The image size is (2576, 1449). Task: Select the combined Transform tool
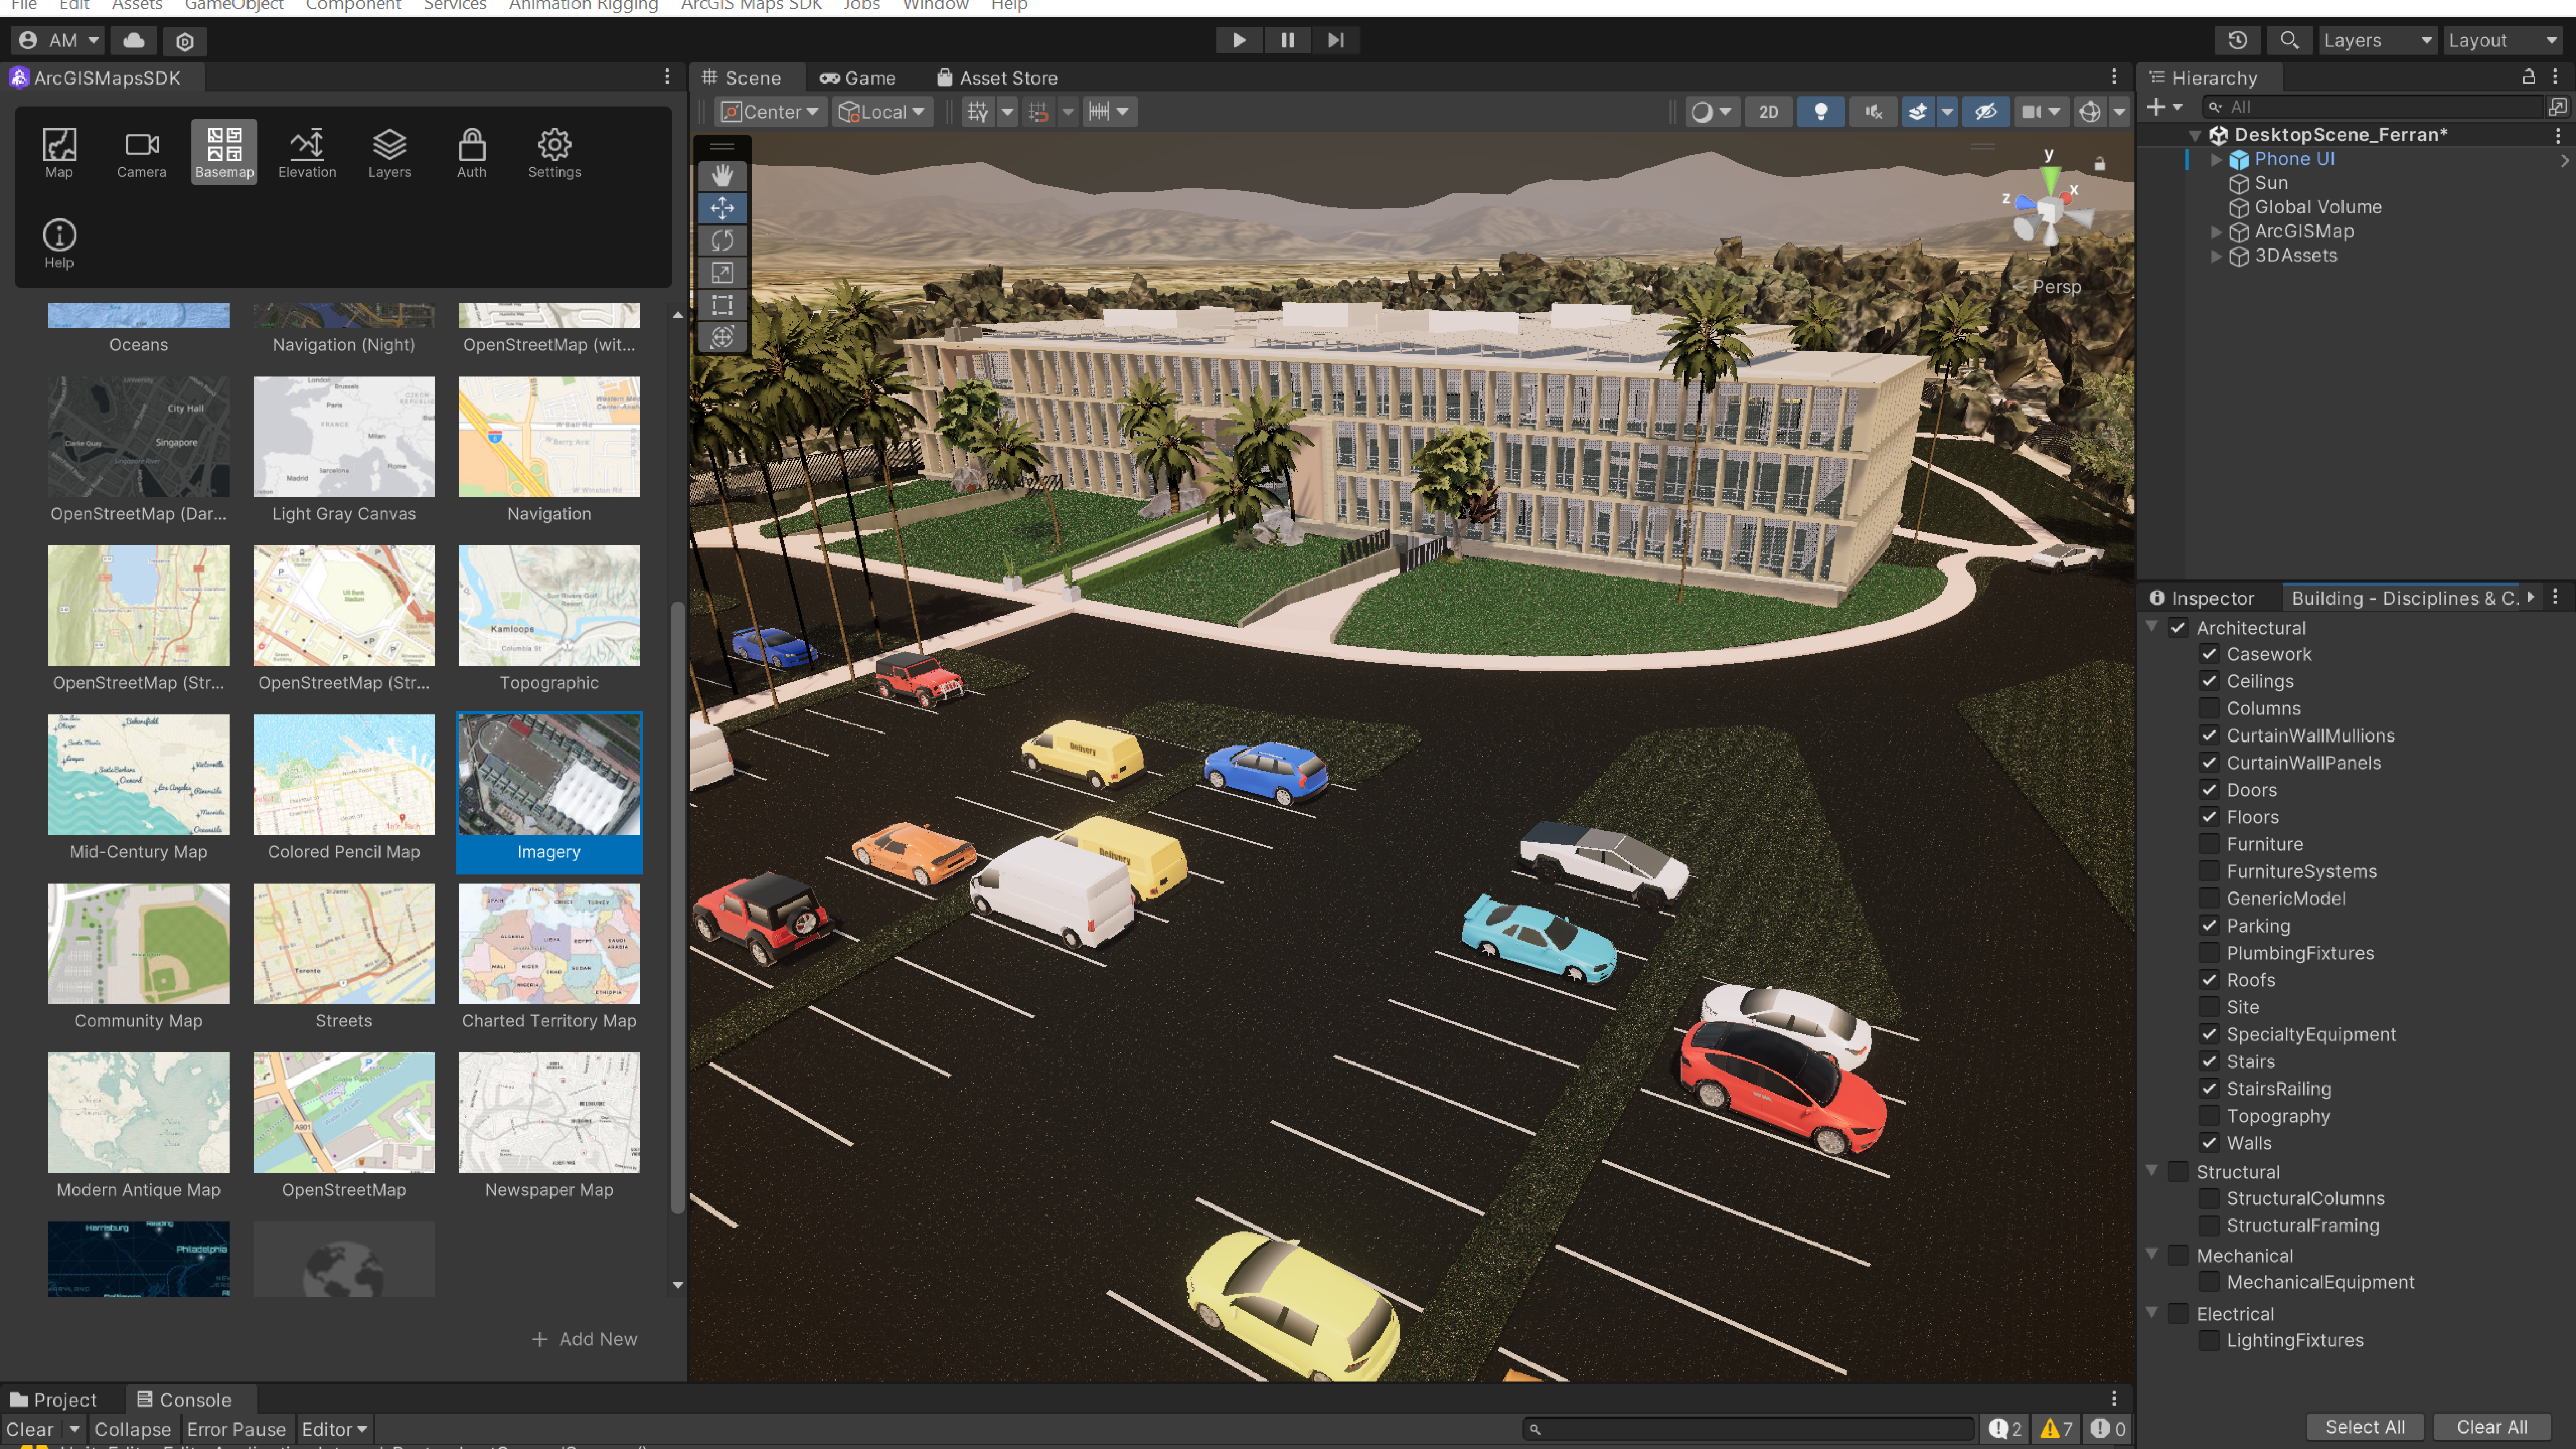pyautogui.click(x=722, y=337)
